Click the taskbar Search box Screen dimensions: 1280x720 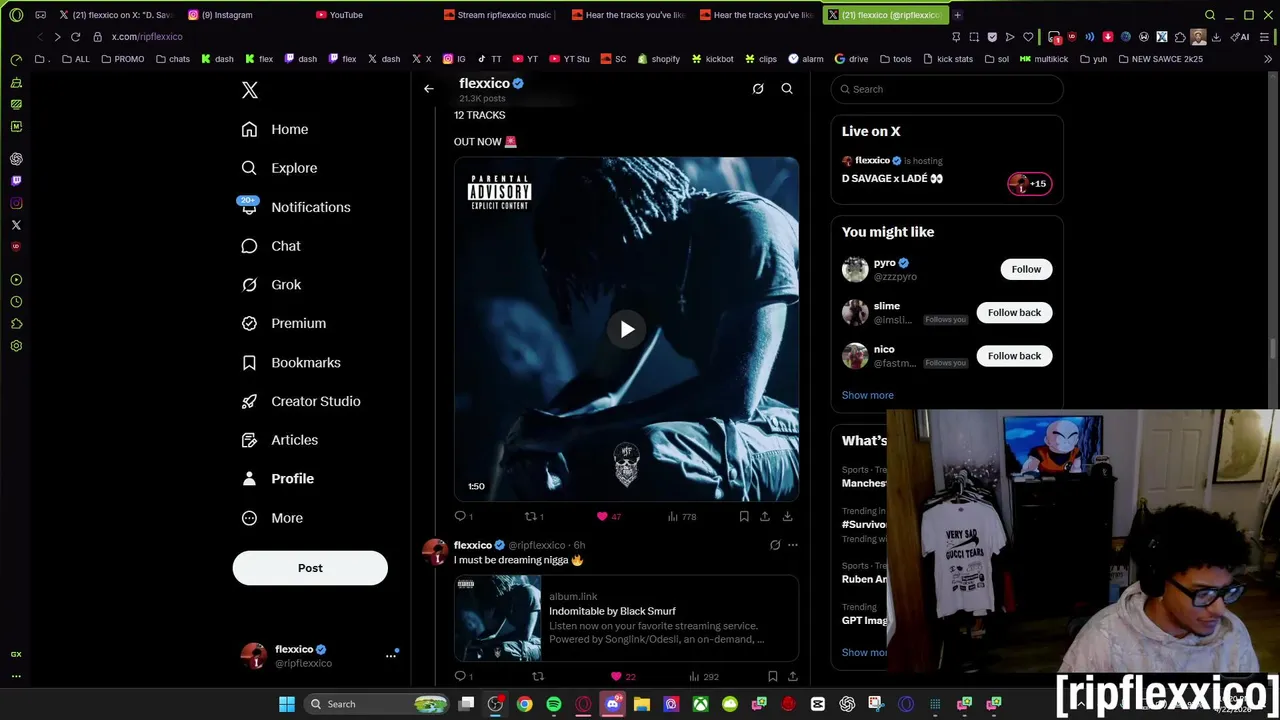click(378, 704)
